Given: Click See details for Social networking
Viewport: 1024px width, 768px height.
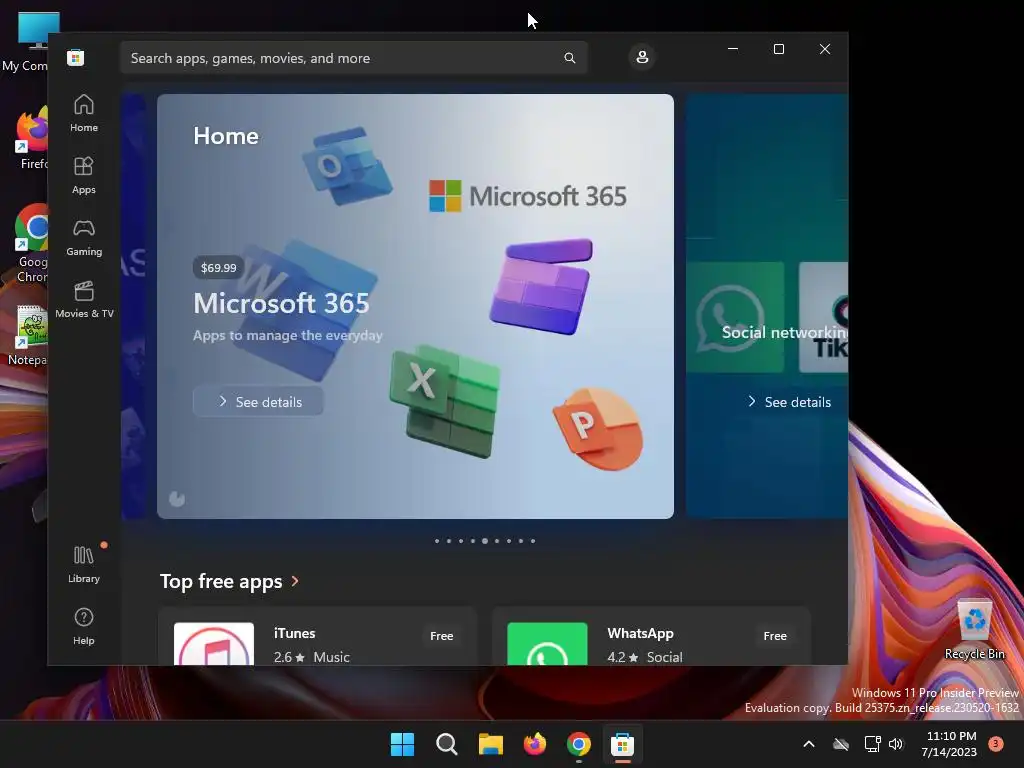Looking at the screenshot, I should coord(789,402).
